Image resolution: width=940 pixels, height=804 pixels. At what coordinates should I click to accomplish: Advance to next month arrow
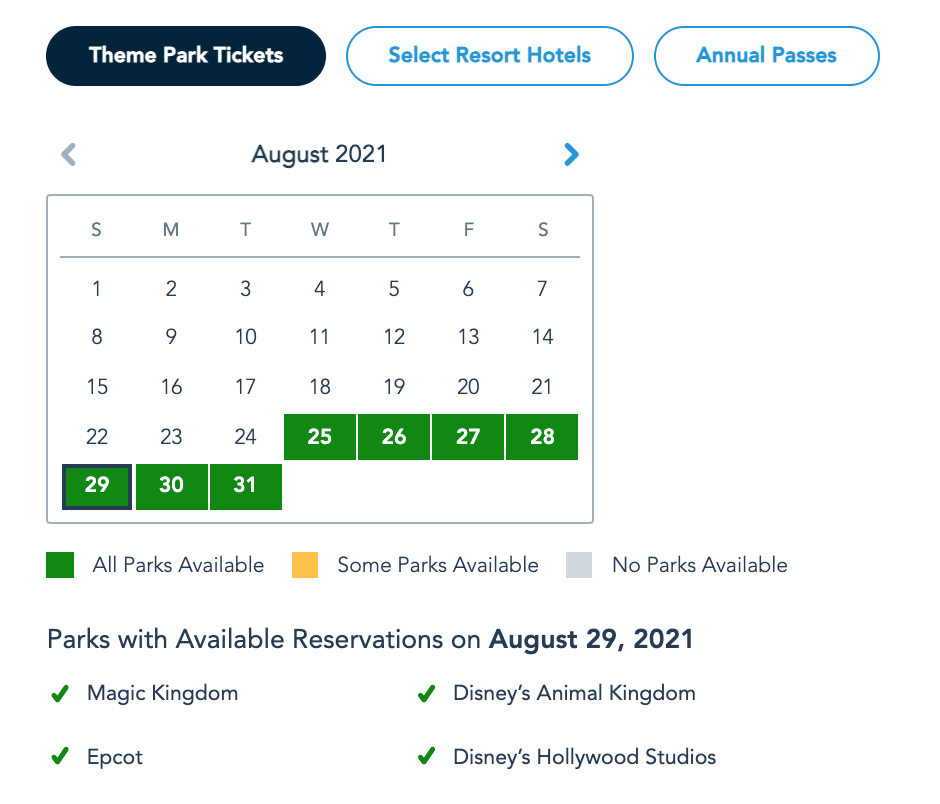click(x=571, y=154)
